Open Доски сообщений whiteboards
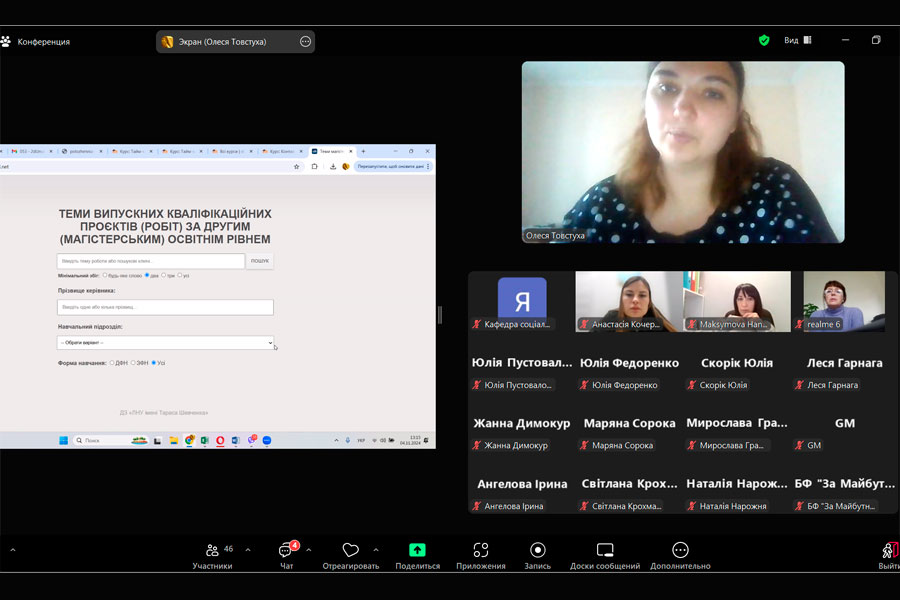The height and width of the screenshot is (600, 900). pyautogui.click(x=605, y=556)
